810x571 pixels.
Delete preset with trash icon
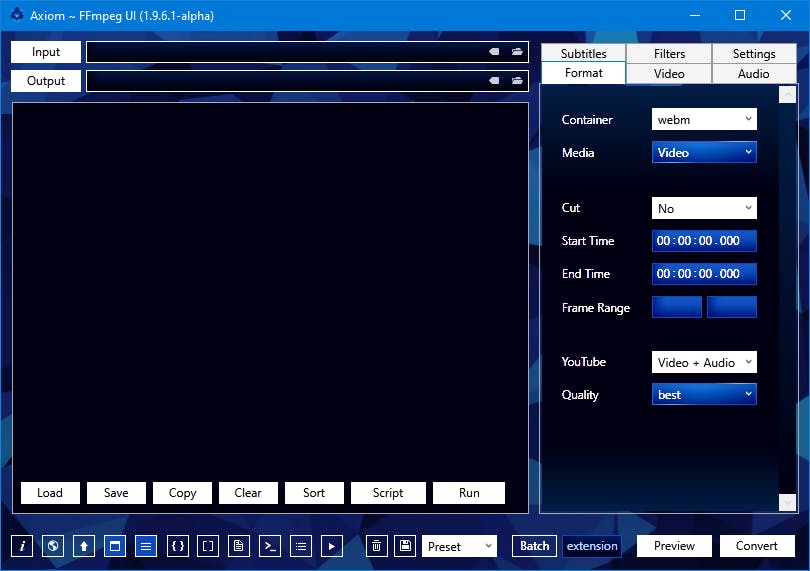pyautogui.click(x=377, y=546)
